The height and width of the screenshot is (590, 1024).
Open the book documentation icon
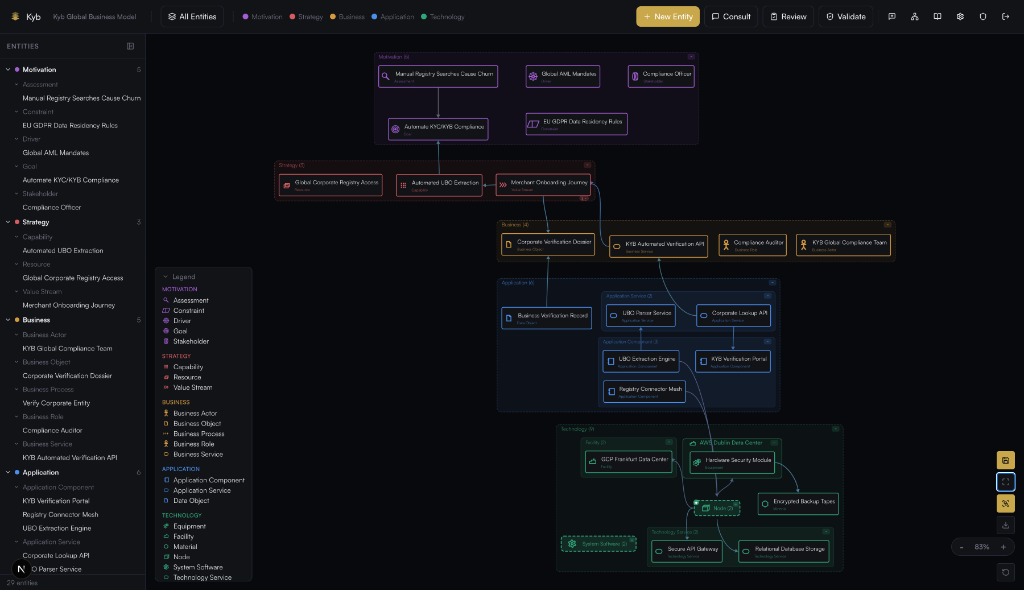[x=937, y=16]
